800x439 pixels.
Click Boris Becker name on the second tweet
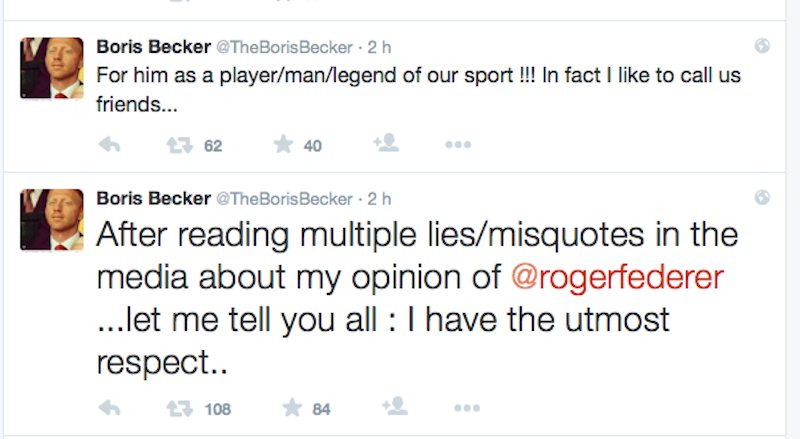point(152,198)
